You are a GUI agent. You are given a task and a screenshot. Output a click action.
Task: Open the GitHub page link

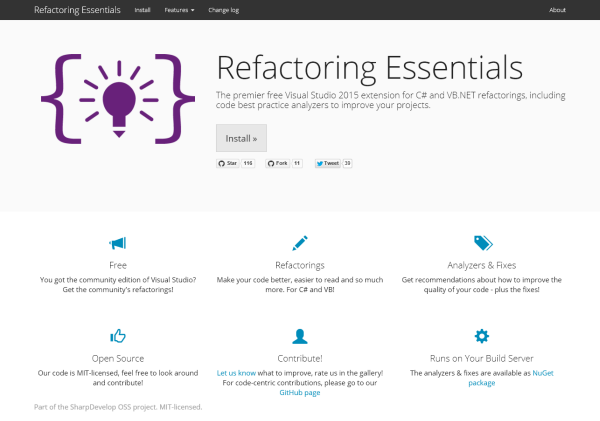tap(299, 393)
